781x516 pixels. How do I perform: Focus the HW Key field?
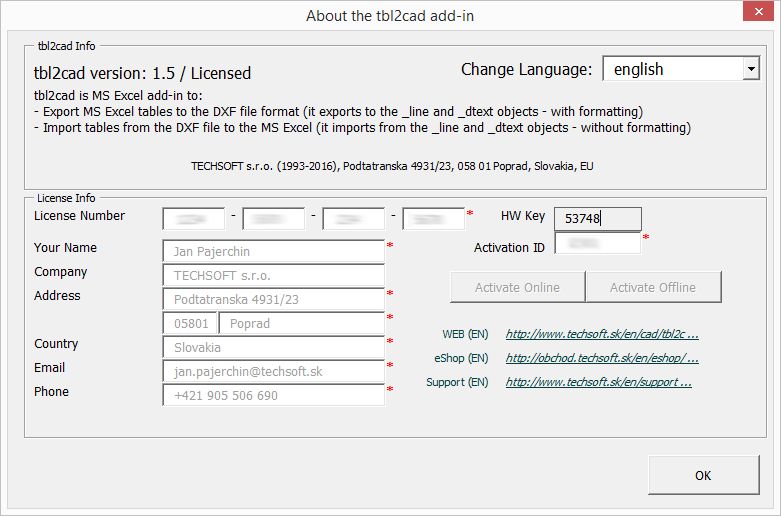click(x=597, y=219)
